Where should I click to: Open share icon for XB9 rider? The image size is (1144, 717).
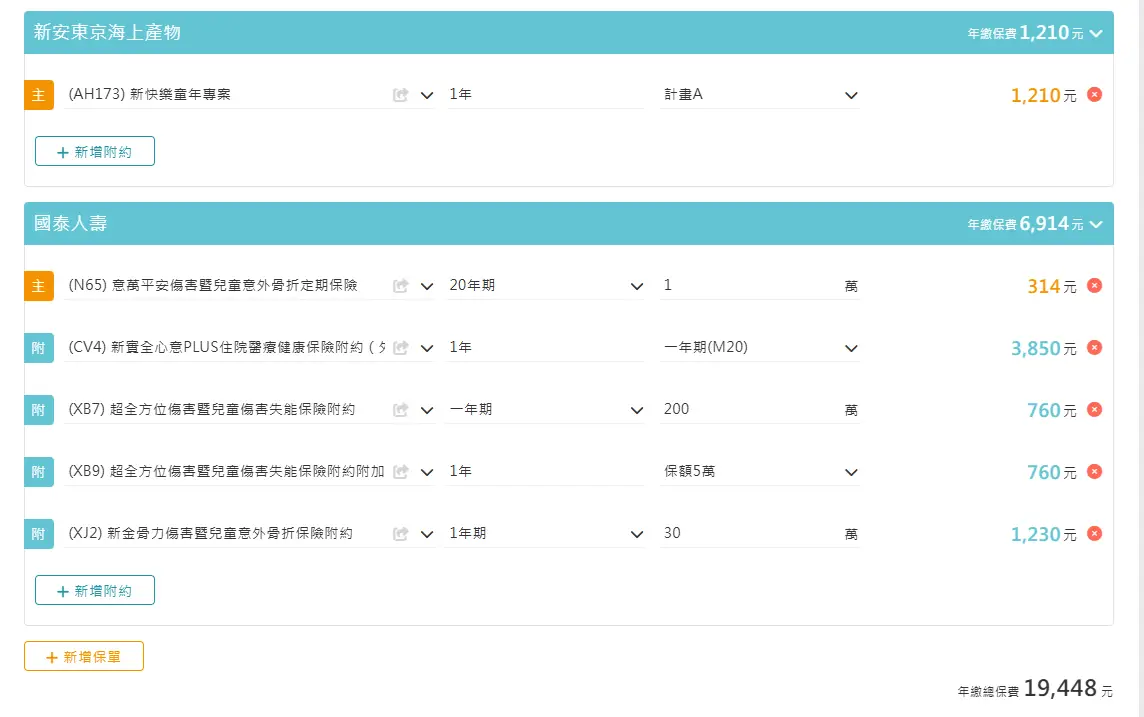tap(401, 472)
